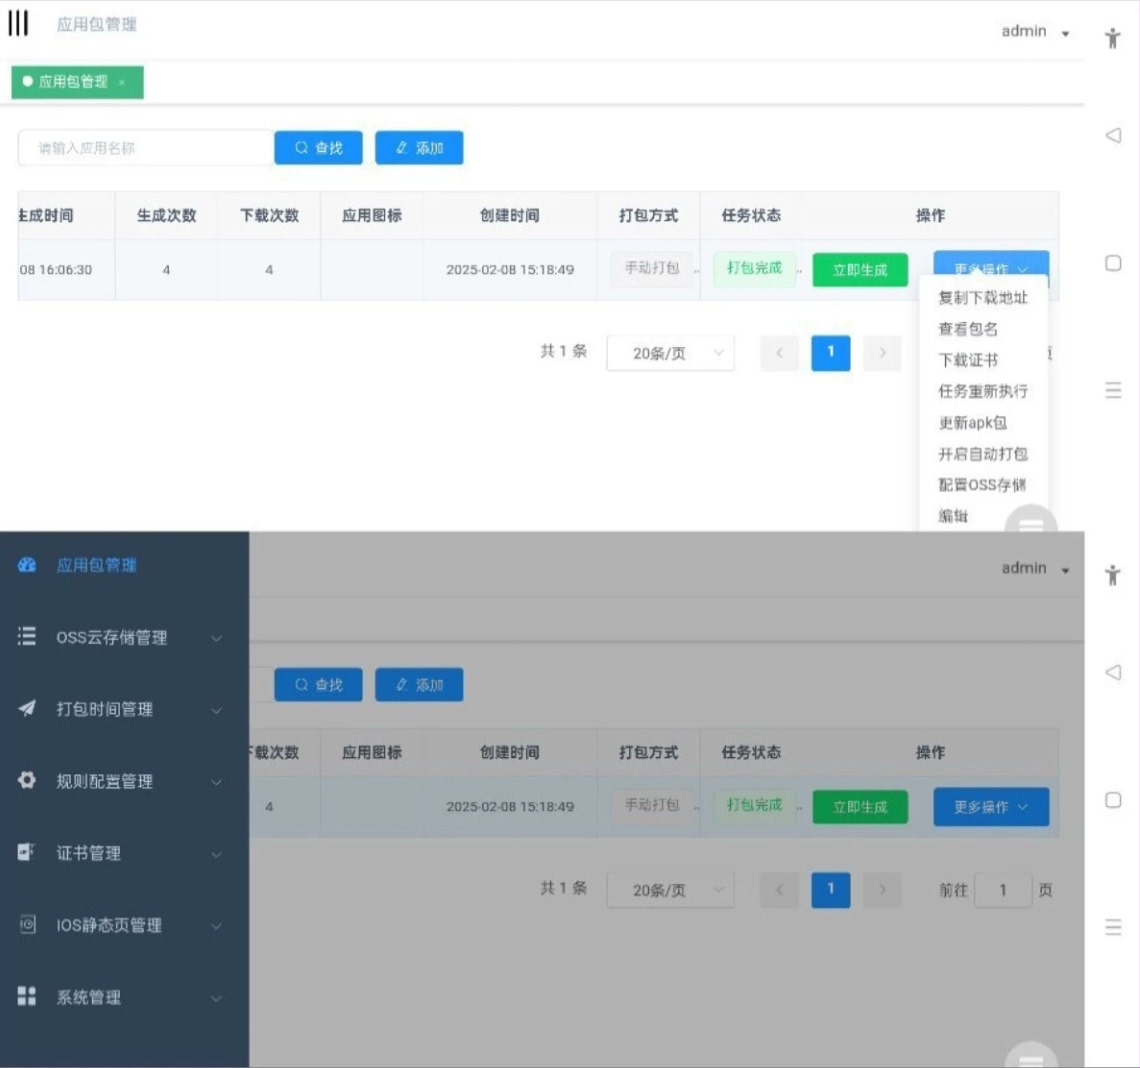Tap the back triangle icon in bottom screen
This screenshot has height=1068, width=1140.
(1113, 672)
